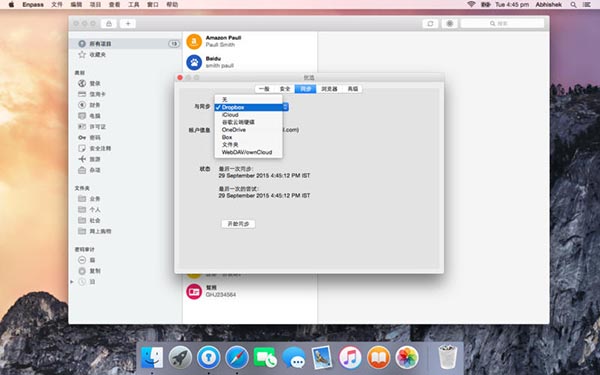This screenshot has width=600, height=375.
Task: Open the star Favorites sidebar entry
Action: [92, 55]
